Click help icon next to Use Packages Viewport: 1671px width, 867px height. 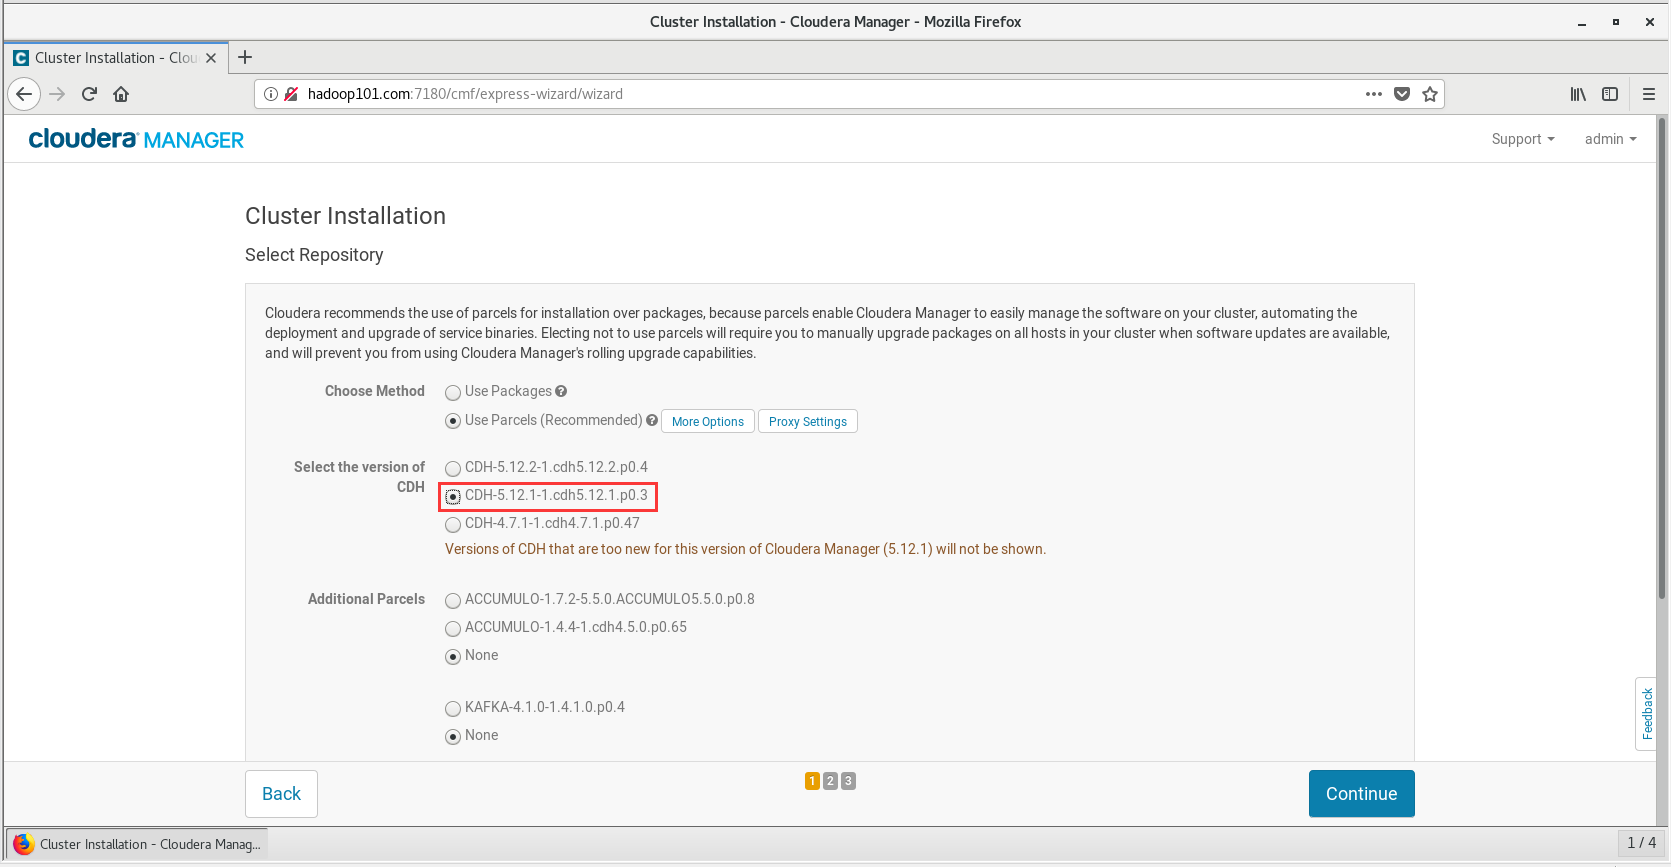point(561,391)
